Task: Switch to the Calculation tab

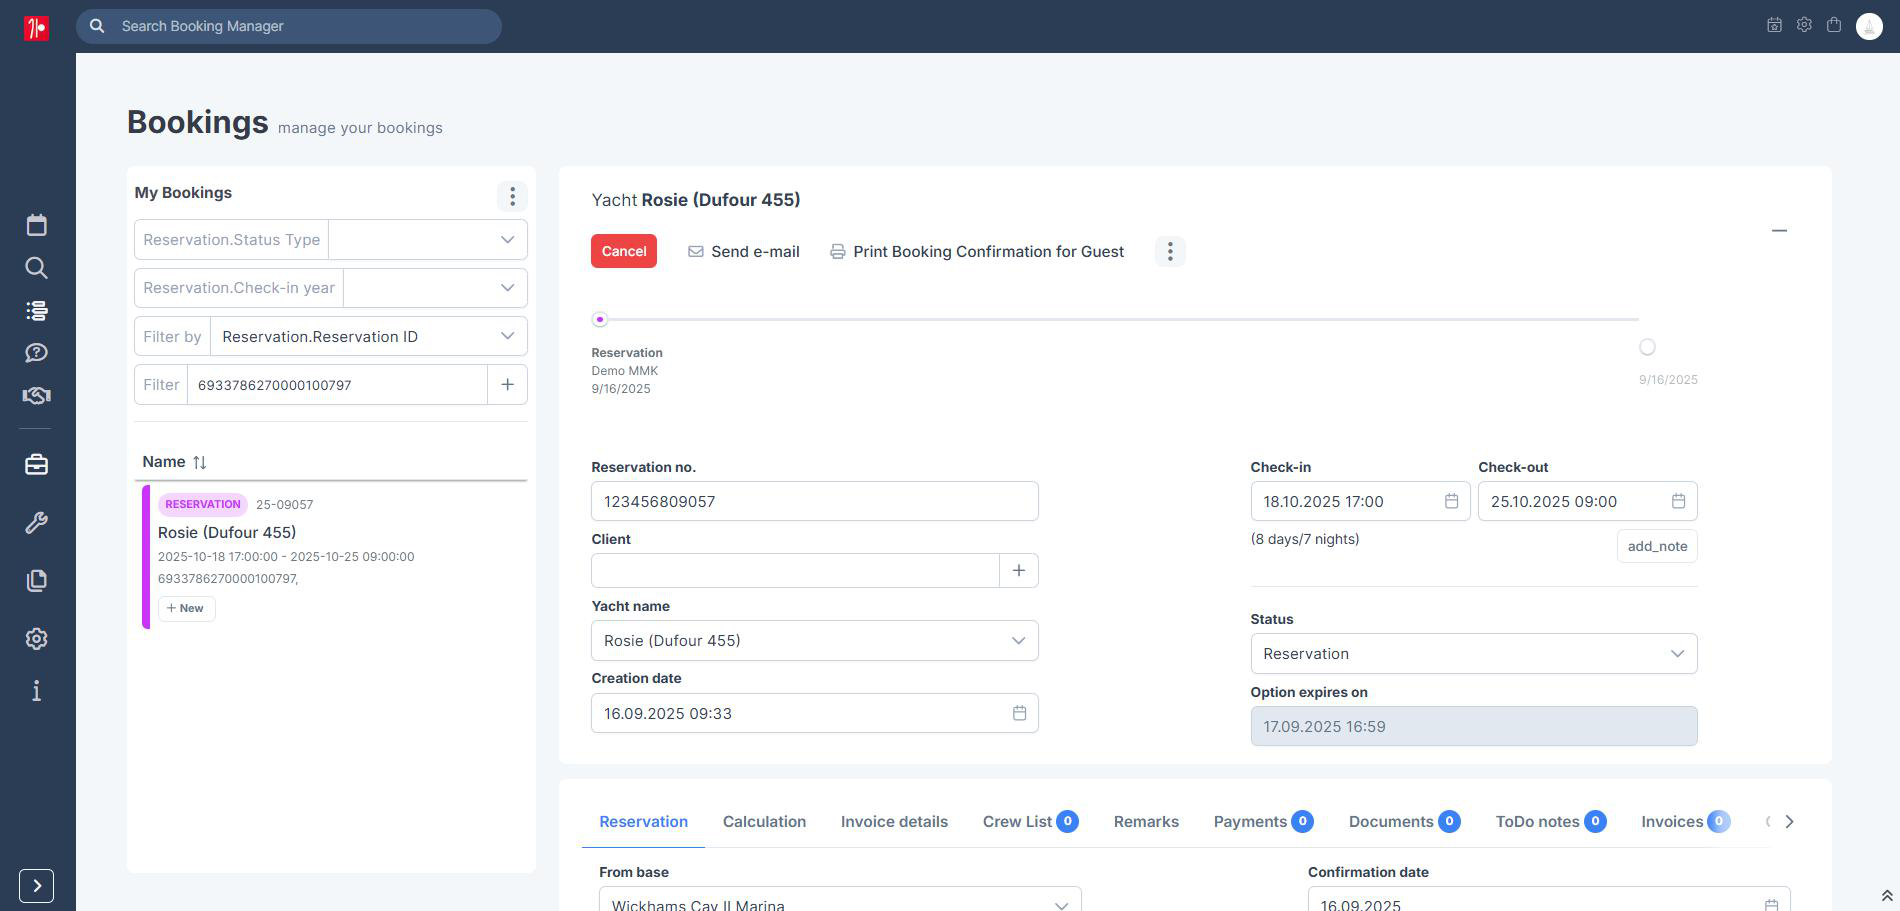Action: click(764, 821)
